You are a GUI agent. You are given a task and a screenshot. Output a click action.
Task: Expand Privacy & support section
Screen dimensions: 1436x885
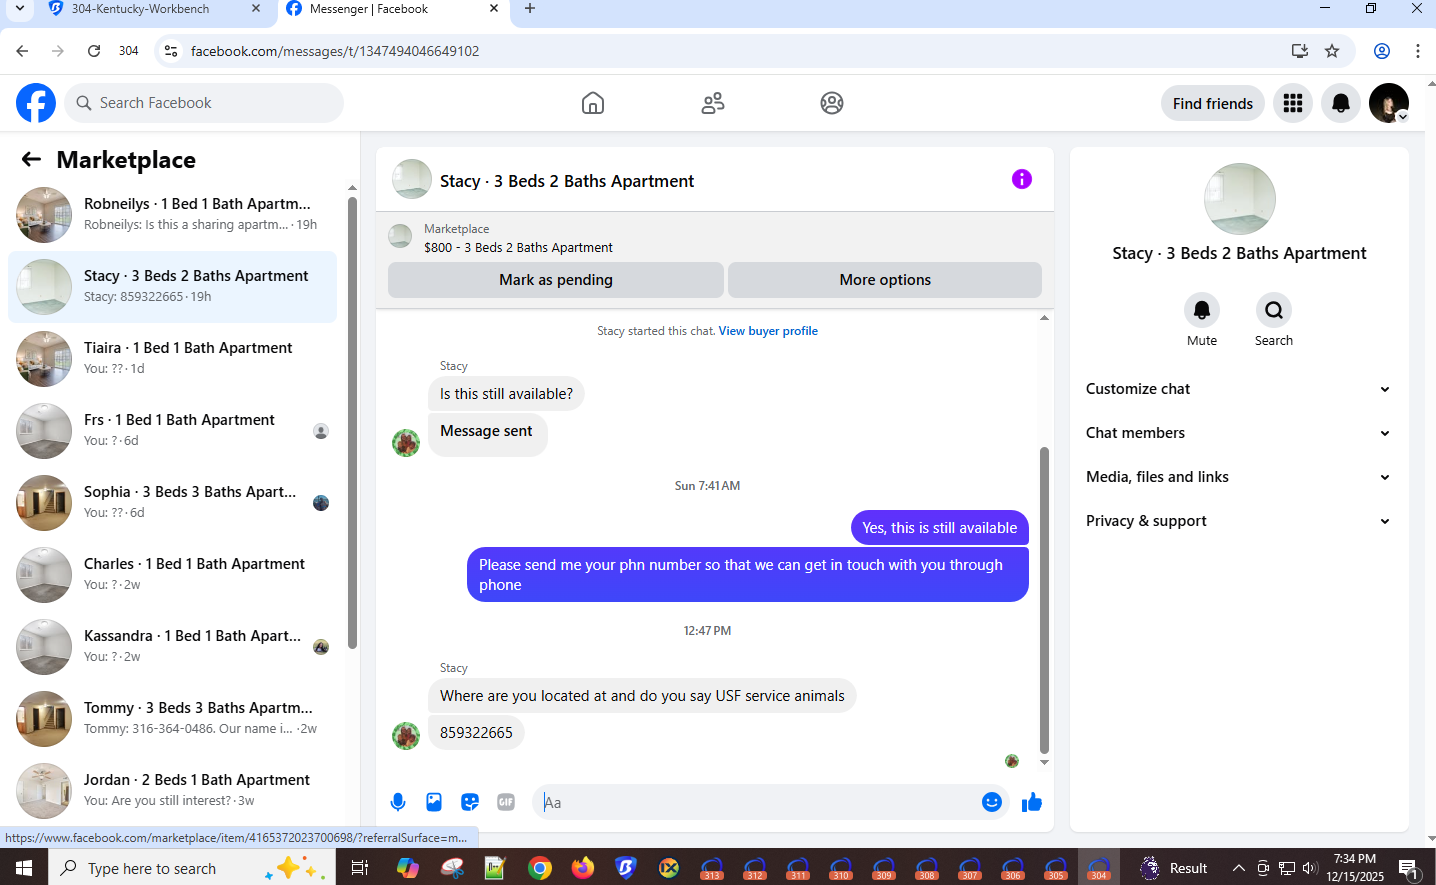(x=1238, y=521)
